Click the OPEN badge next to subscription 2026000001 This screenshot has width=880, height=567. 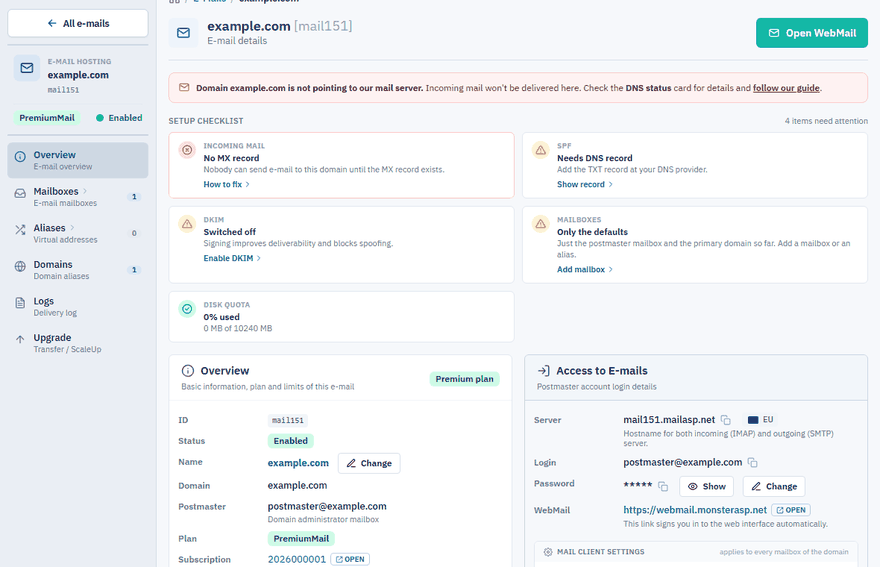[350, 559]
